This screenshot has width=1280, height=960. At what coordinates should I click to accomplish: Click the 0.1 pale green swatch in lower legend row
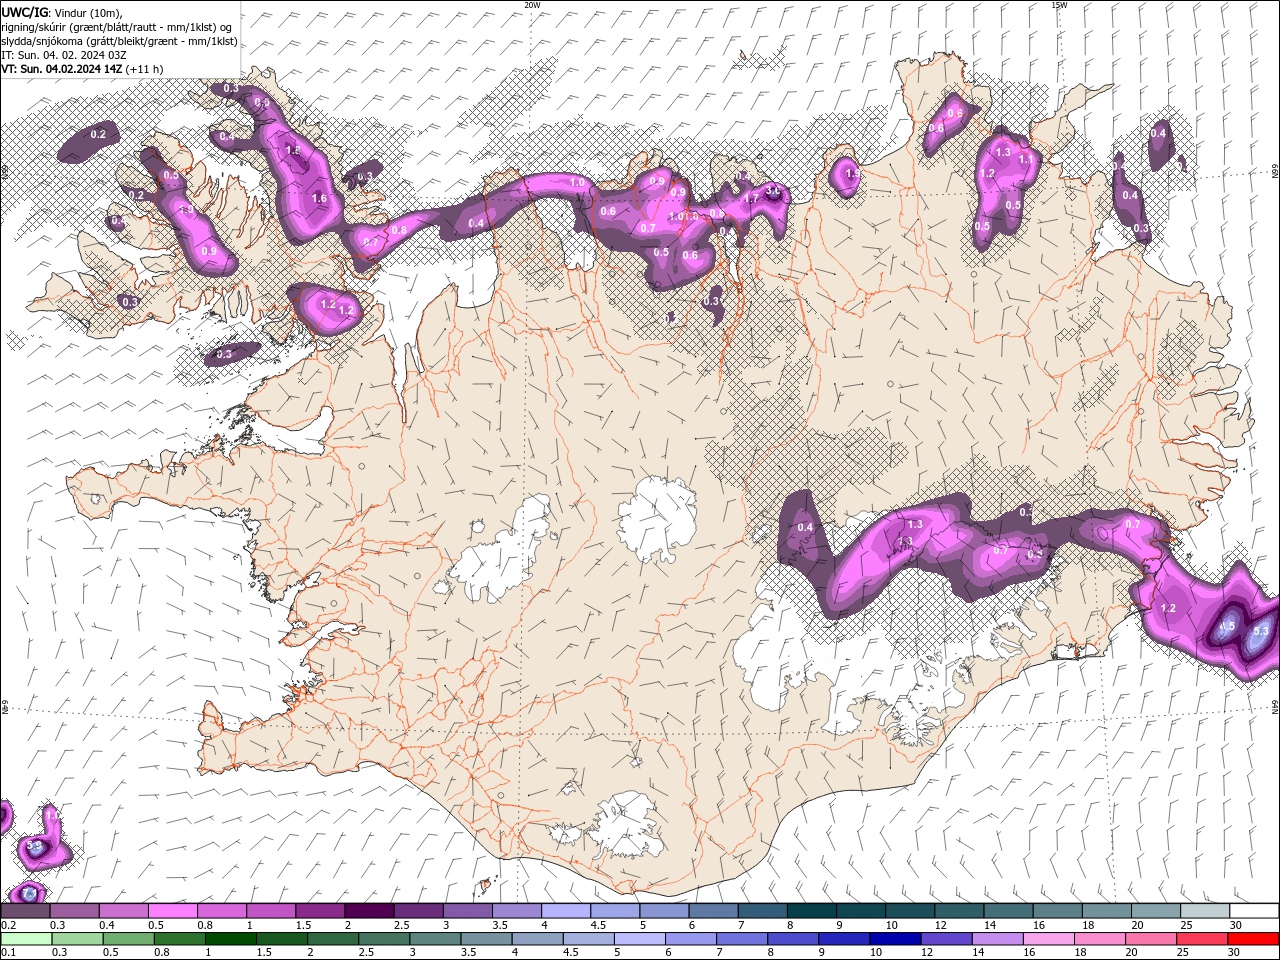point(25,939)
